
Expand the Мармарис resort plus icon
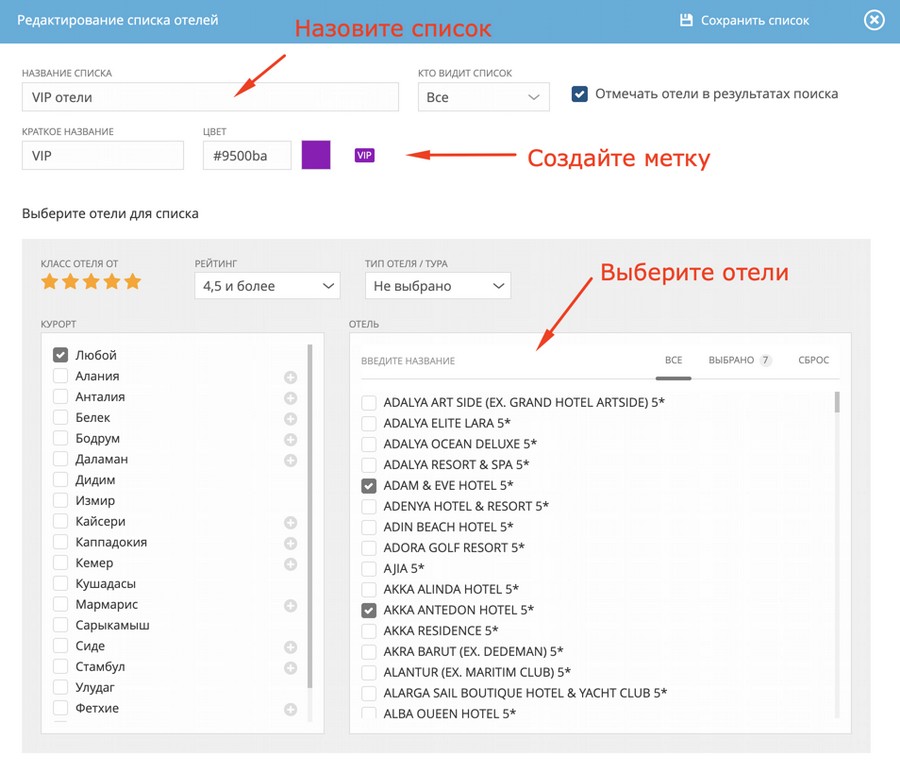tap(290, 605)
